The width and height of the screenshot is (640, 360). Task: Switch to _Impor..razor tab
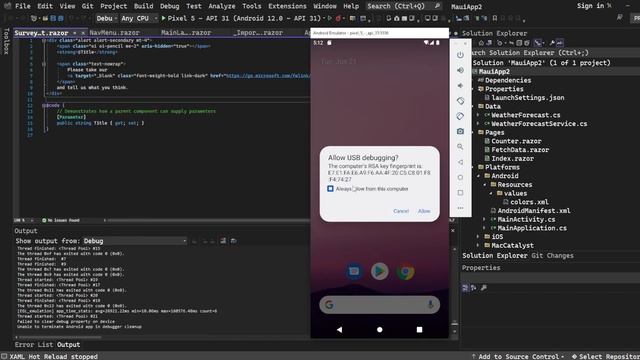click(258, 32)
